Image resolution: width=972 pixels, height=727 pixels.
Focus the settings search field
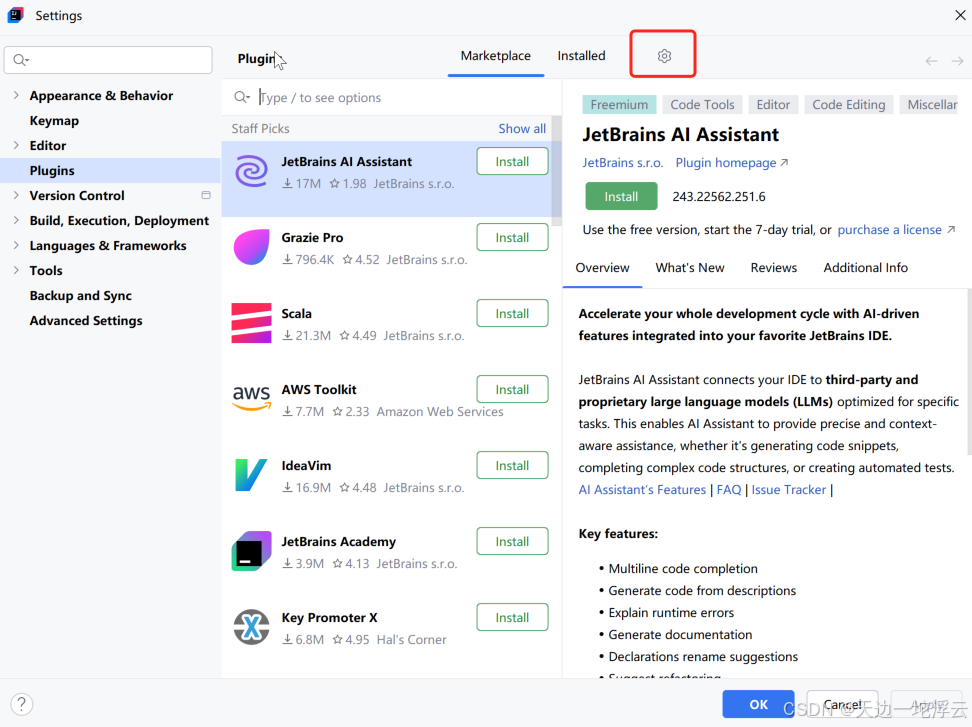coord(108,60)
